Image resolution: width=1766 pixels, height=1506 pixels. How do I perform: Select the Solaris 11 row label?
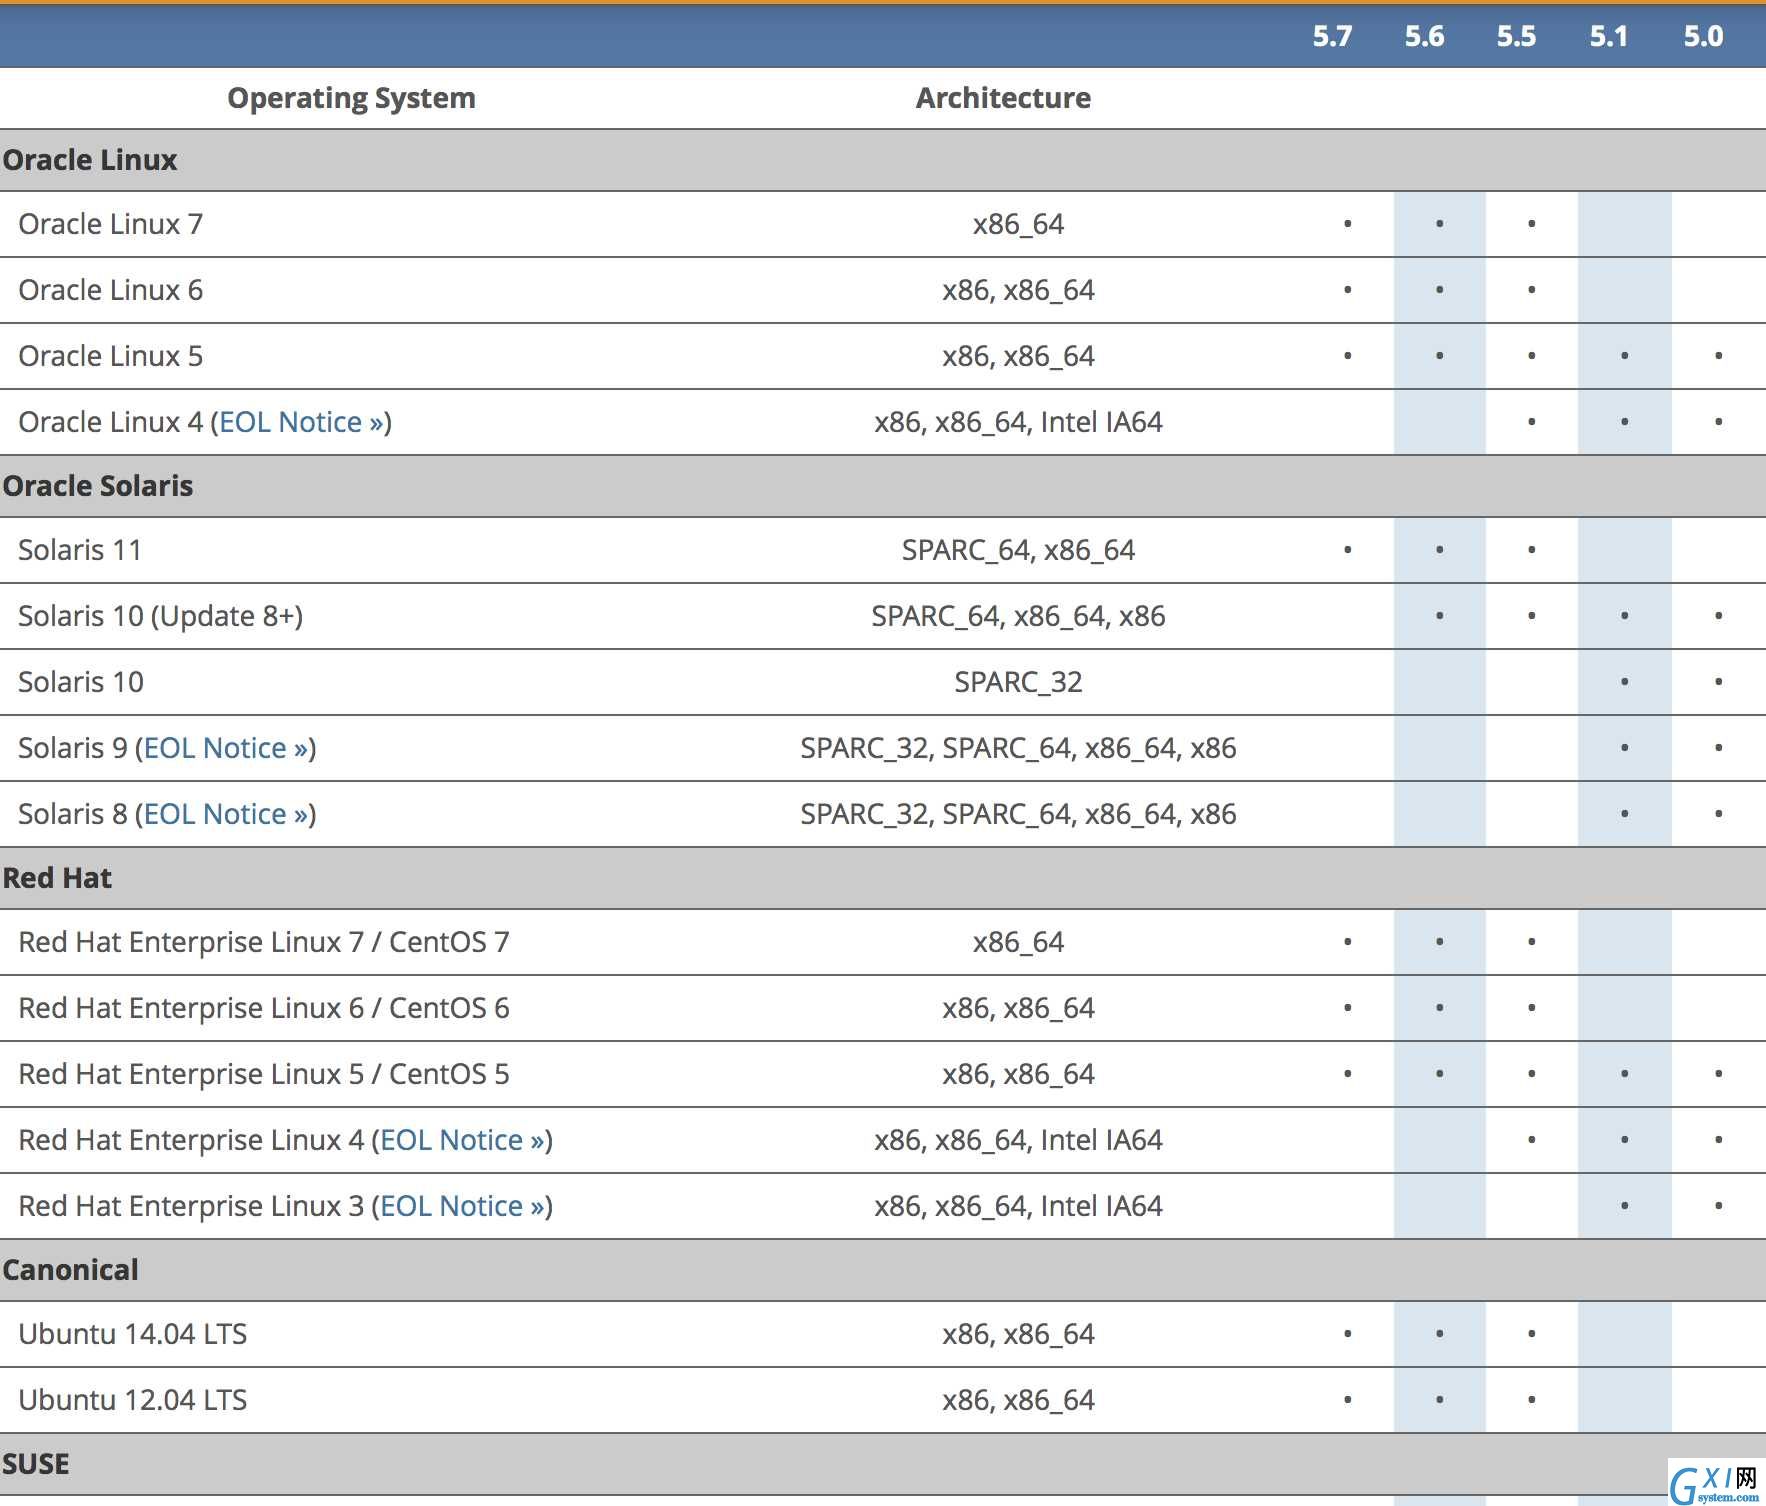point(80,550)
